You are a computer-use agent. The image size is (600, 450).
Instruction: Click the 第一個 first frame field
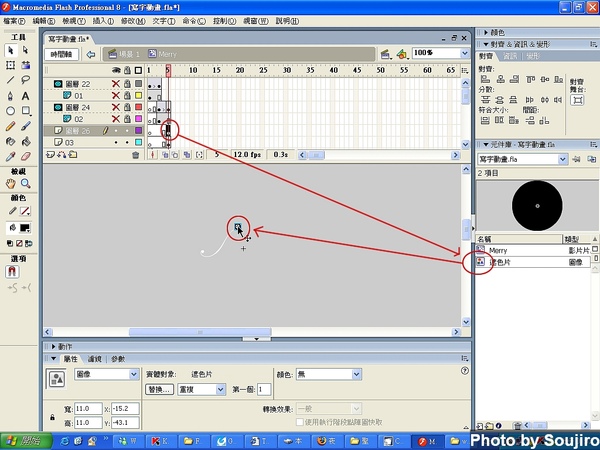point(264,390)
